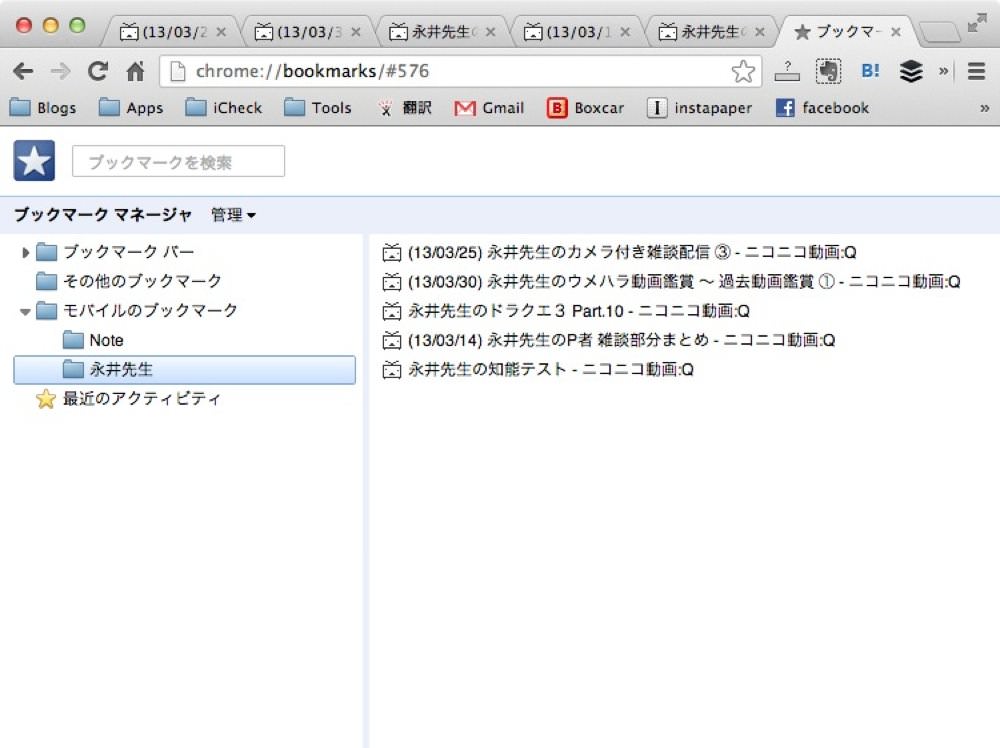The image size is (1000, 748).
Task: Select bookmark (13/03/14) 永井先生のP者 雑談部分まとめ
Action: click(x=608, y=341)
